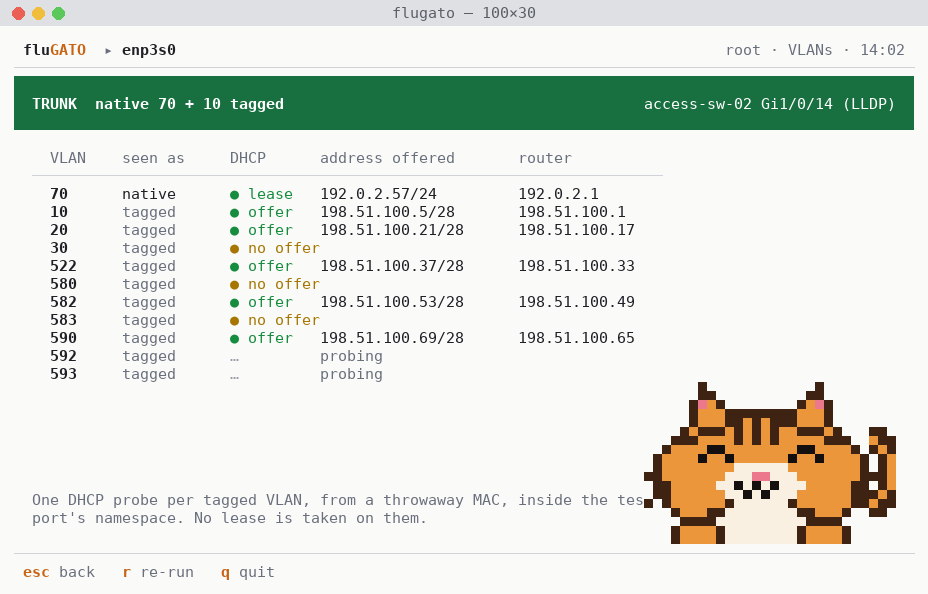Click the amber dot on VLAN 583 row
The width and height of the screenshot is (928, 594).
(234, 321)
